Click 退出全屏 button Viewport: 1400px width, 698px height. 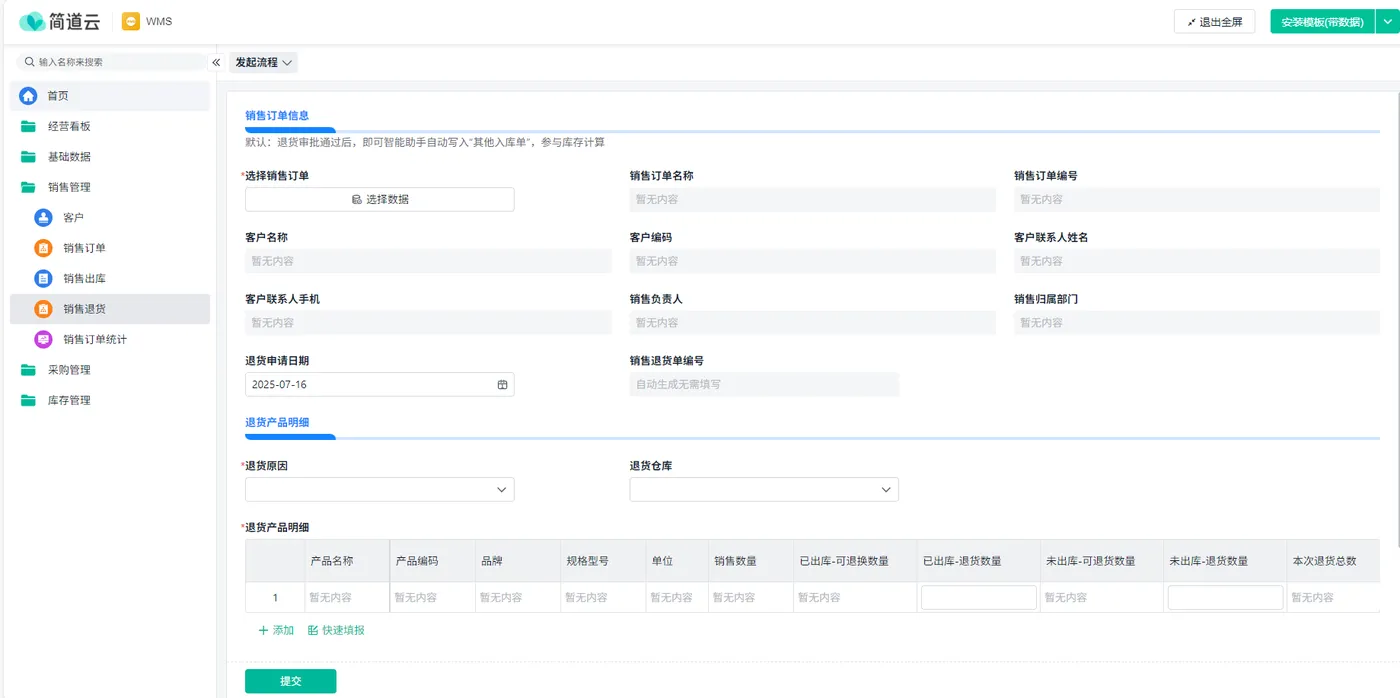[1214, 22]
